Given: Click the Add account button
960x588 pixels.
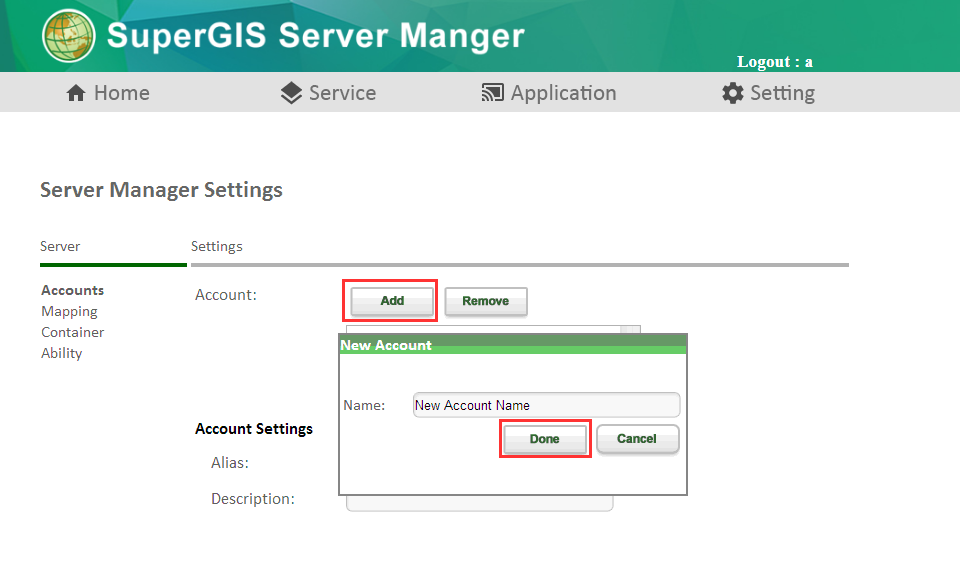Looking at the screenshot, I should coord(392,301).
